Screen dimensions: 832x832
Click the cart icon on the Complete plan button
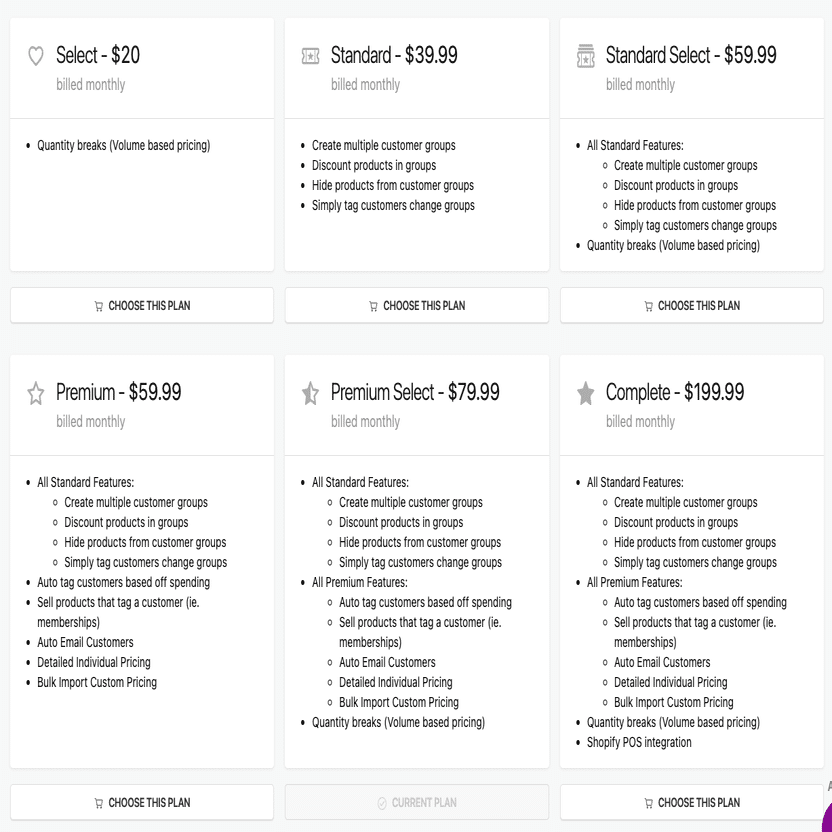click(x=648, y=803)
